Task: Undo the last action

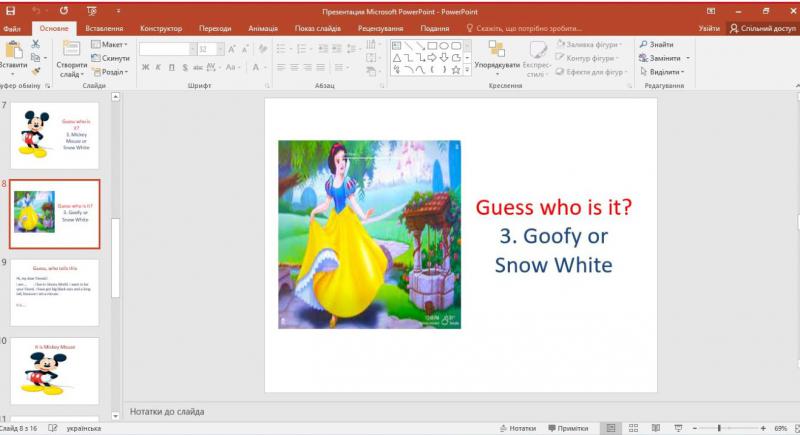Action: [36, 11]
